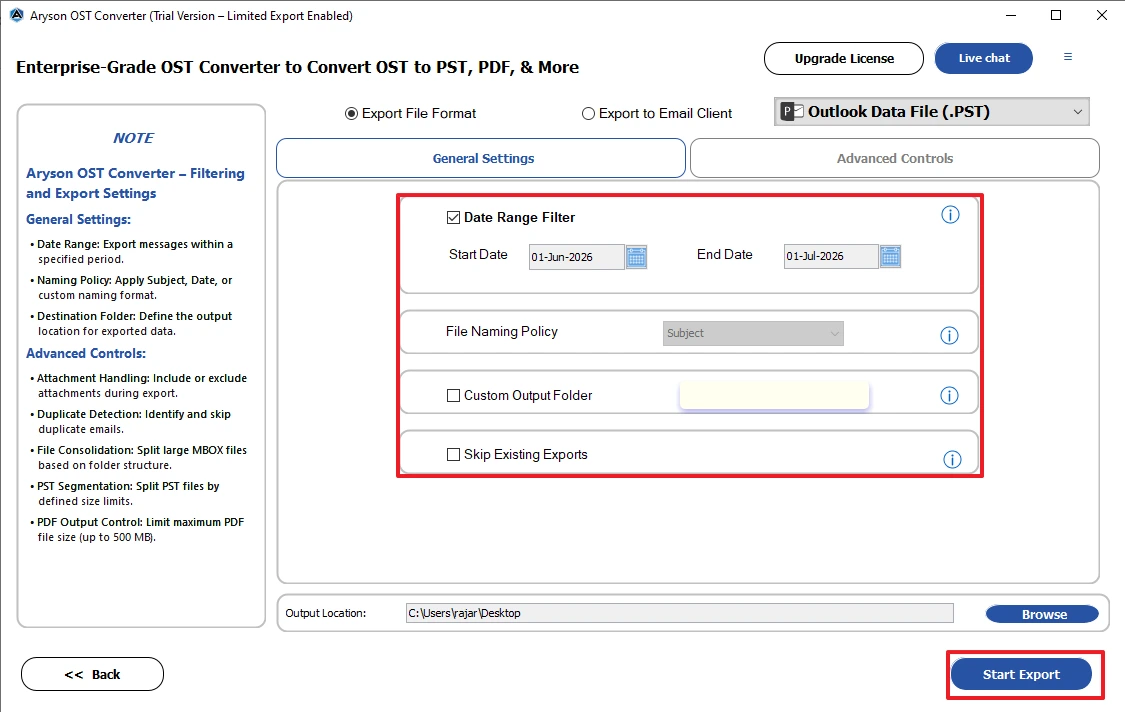
Task: Show info for File Naming Policy
Action: [x=949, y=335]
